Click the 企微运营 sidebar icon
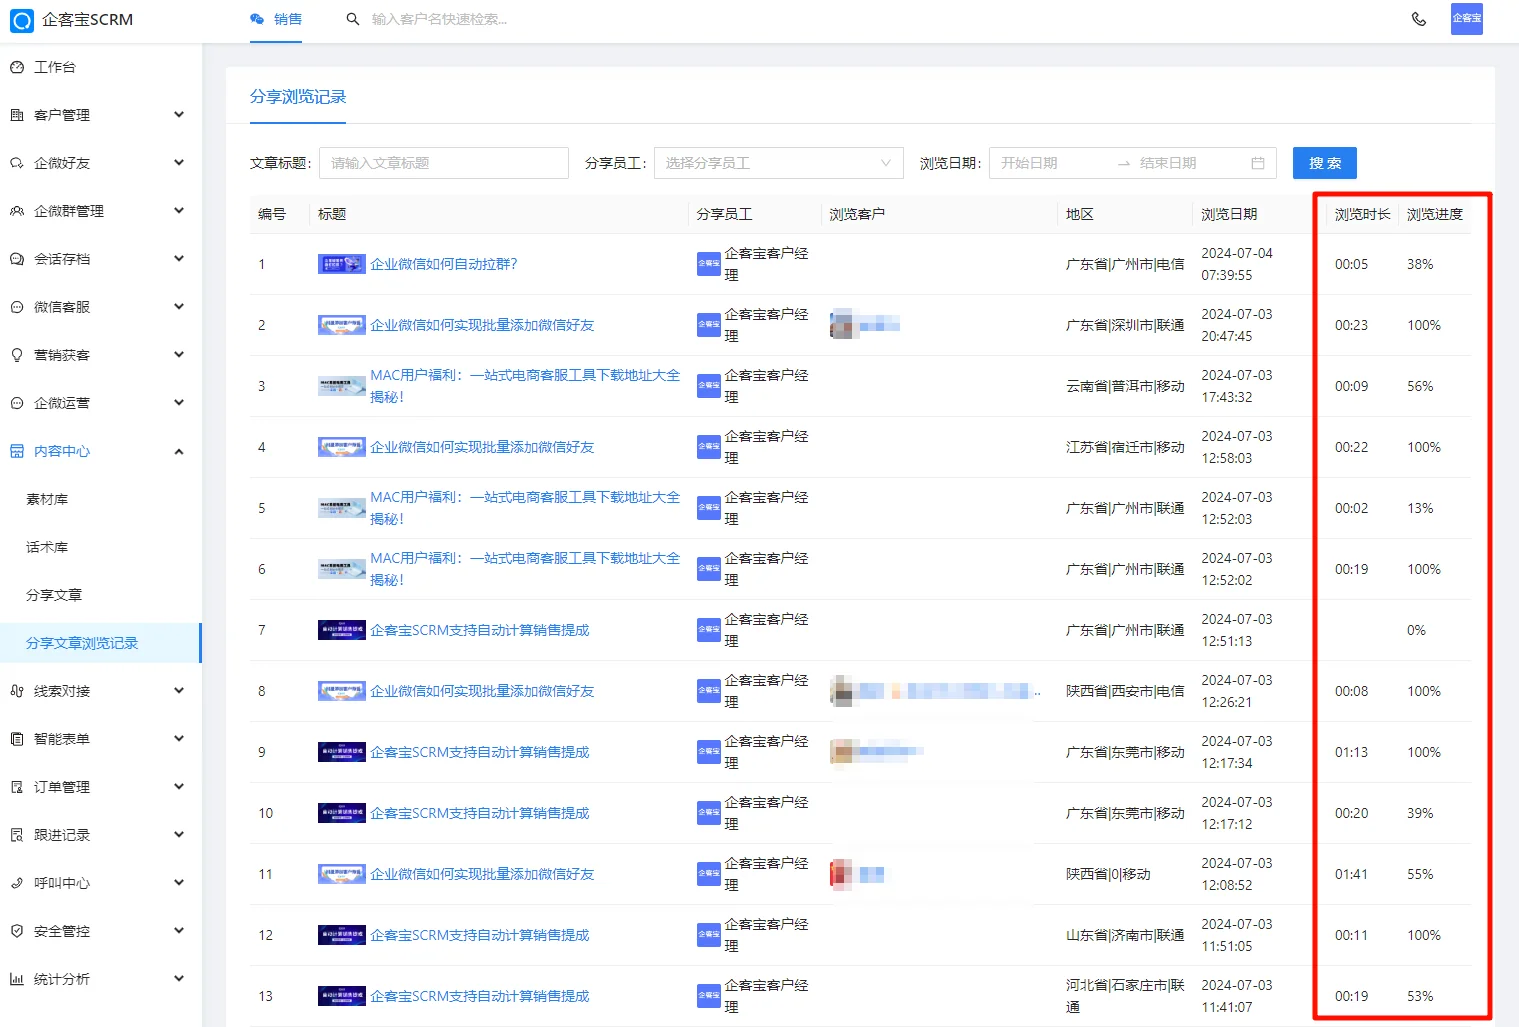1519x1027 pixels. pyautogui.click(x=17, y=403)
